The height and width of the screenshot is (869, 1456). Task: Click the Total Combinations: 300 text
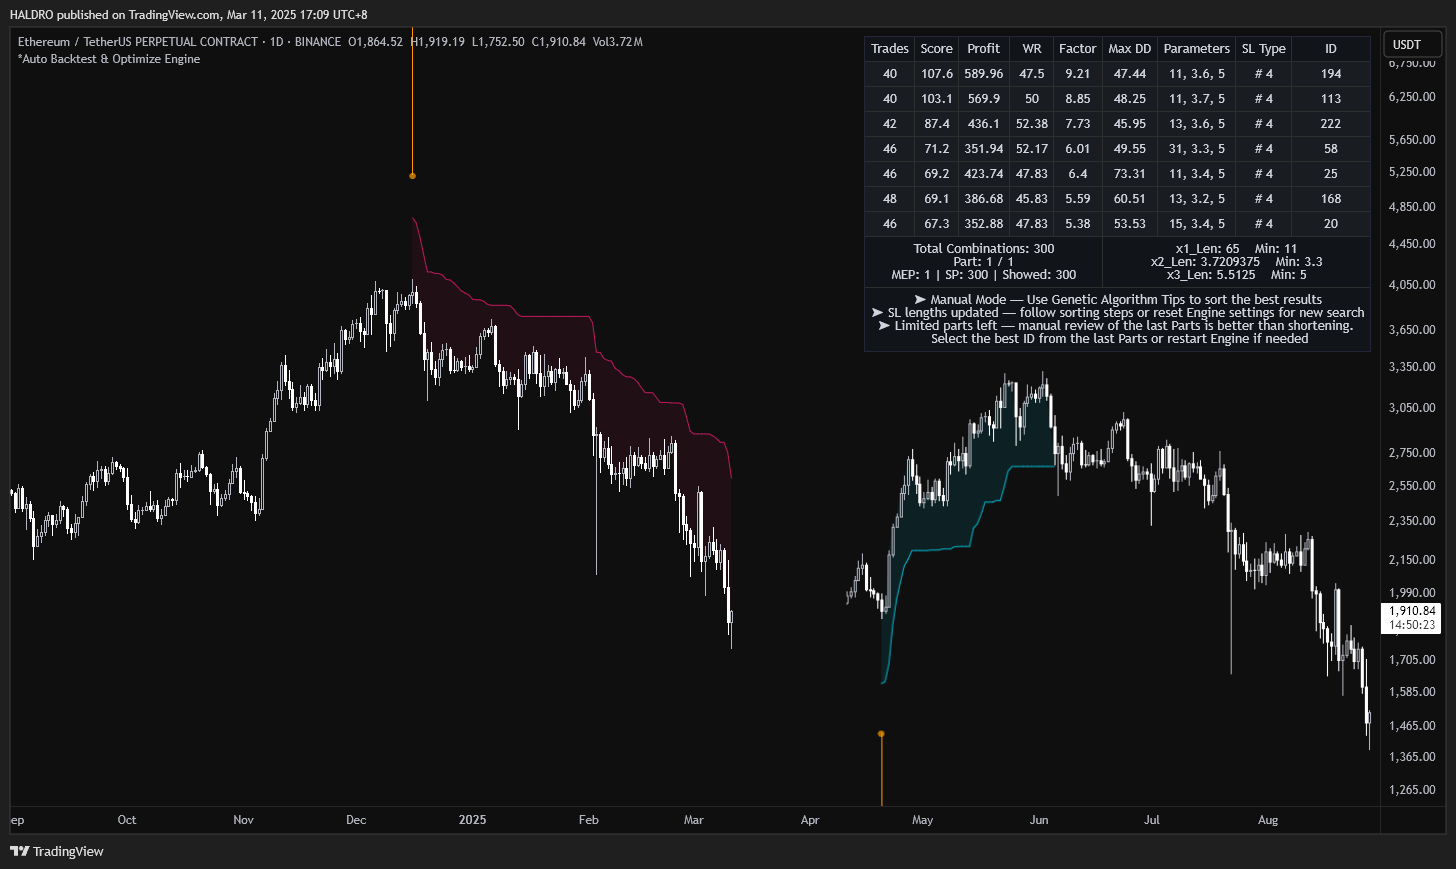[984, 249]
